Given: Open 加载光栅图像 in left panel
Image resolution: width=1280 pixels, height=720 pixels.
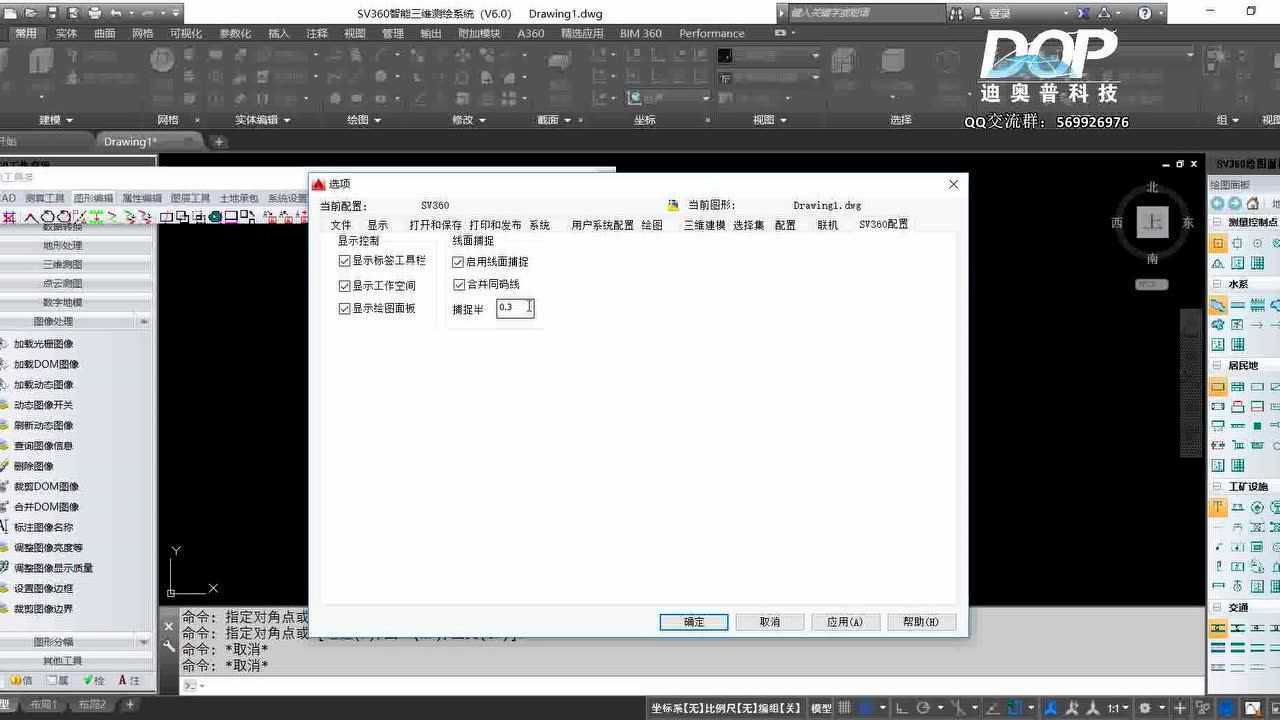Looking at the screenshot, I should [42, 344].
